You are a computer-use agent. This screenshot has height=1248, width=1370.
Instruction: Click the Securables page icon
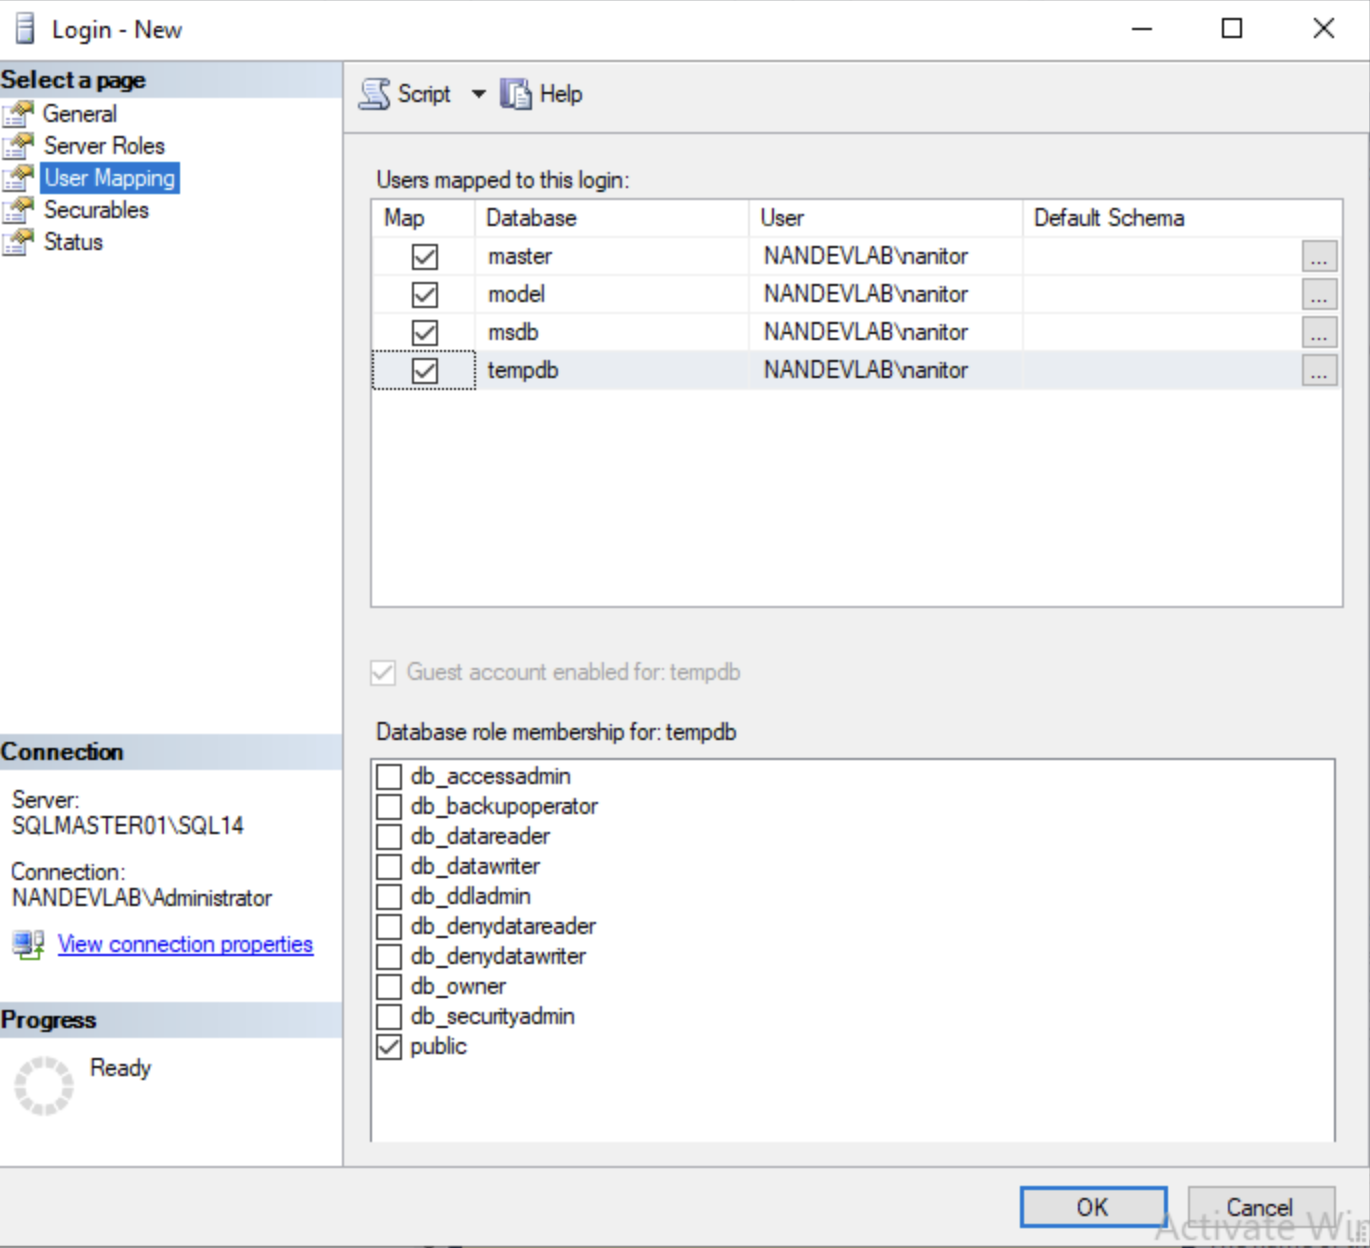point(18,210)
